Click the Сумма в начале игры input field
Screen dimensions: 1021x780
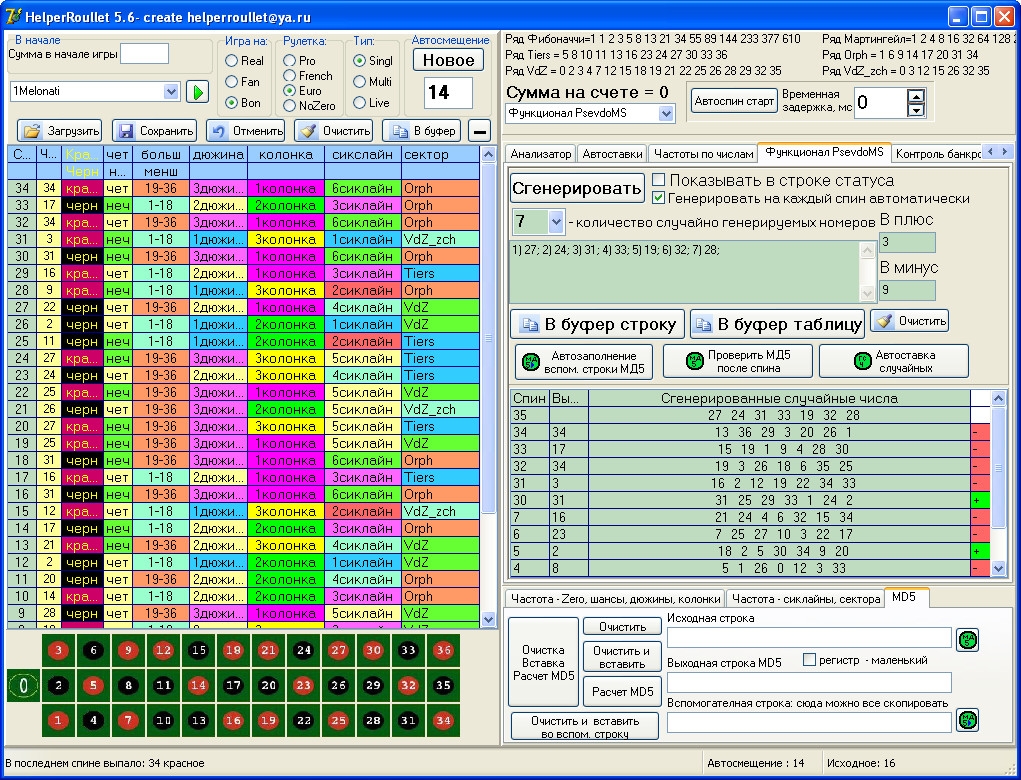click(144, 54)
